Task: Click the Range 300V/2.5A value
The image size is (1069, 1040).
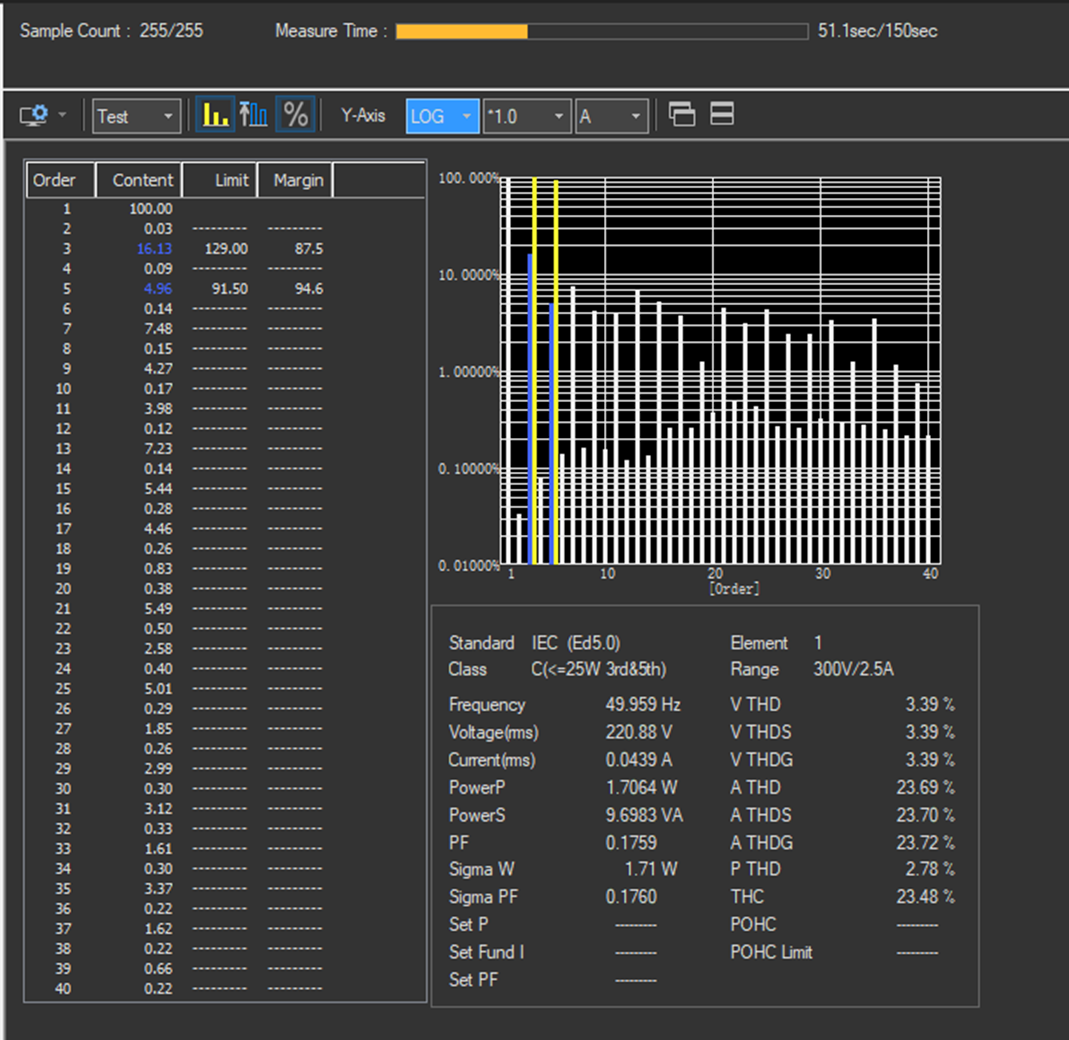Action: [853, 670]
